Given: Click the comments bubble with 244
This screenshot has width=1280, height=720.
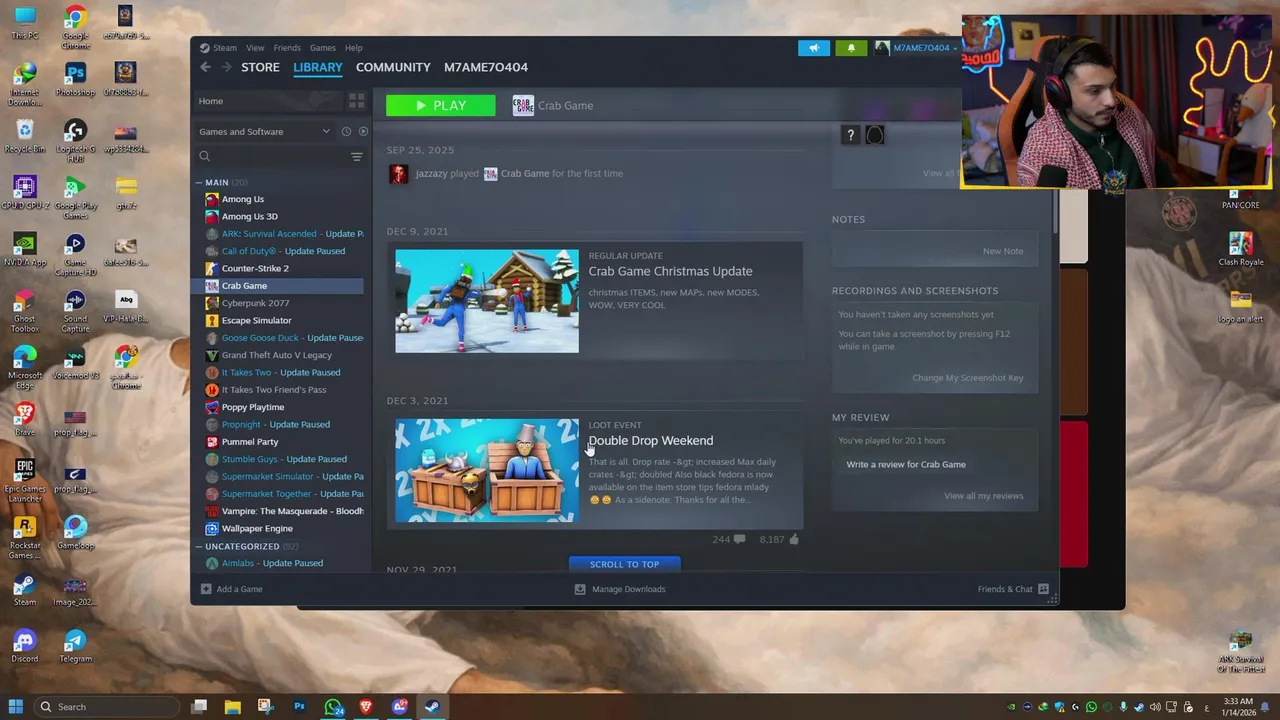Looking at the screenshot, I should [739, 539].
